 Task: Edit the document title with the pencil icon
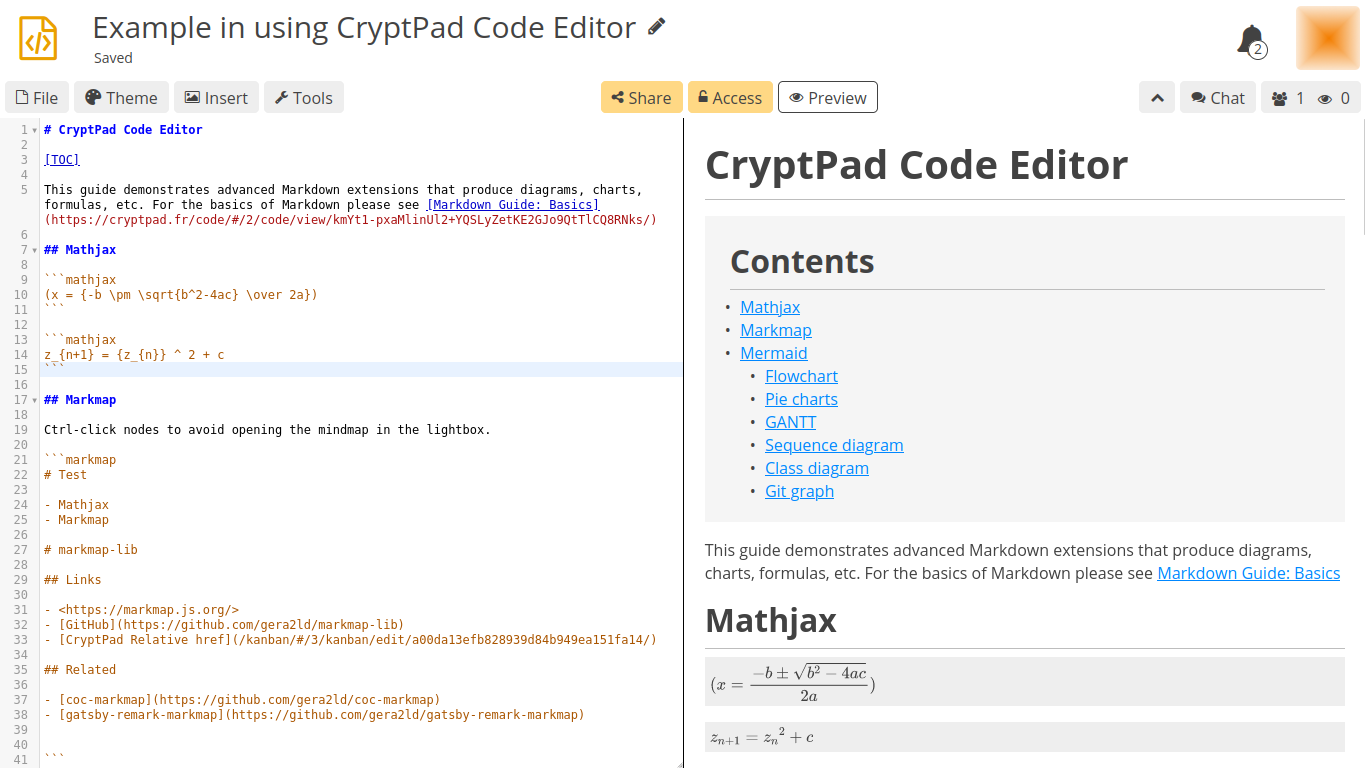tap(656, 27)
